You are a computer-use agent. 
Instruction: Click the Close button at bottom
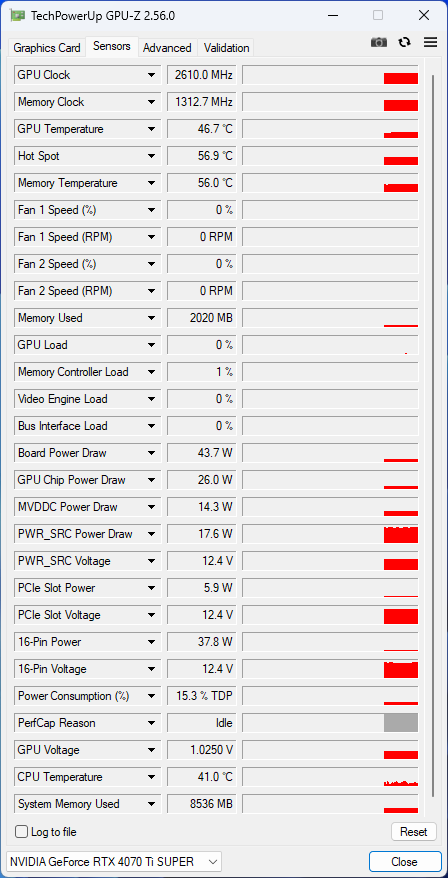pyautogui.click(x=404, y=861)
